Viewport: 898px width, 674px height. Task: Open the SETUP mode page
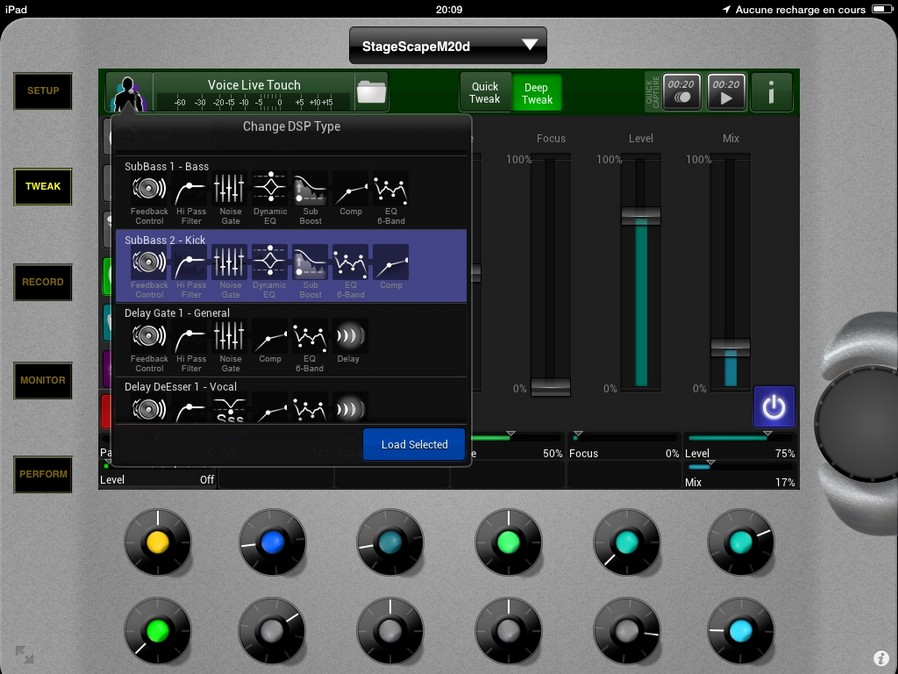[x=43, y=91]
